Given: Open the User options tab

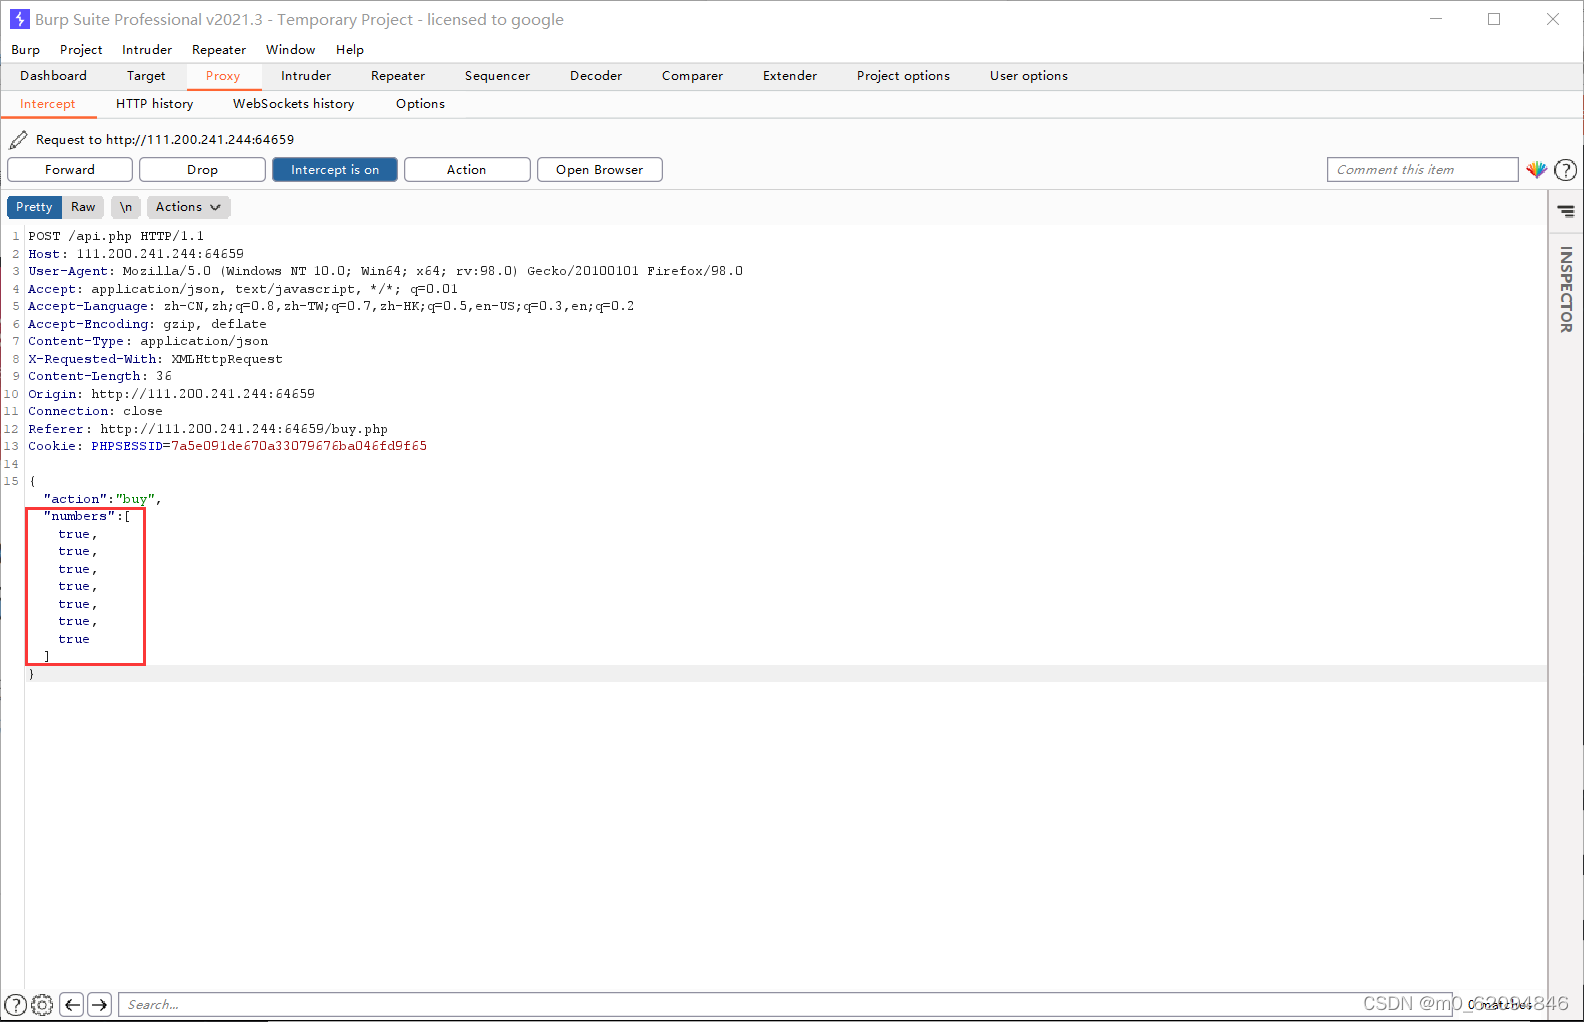Looking at the screenshot, I should (x=1029, y=76).
